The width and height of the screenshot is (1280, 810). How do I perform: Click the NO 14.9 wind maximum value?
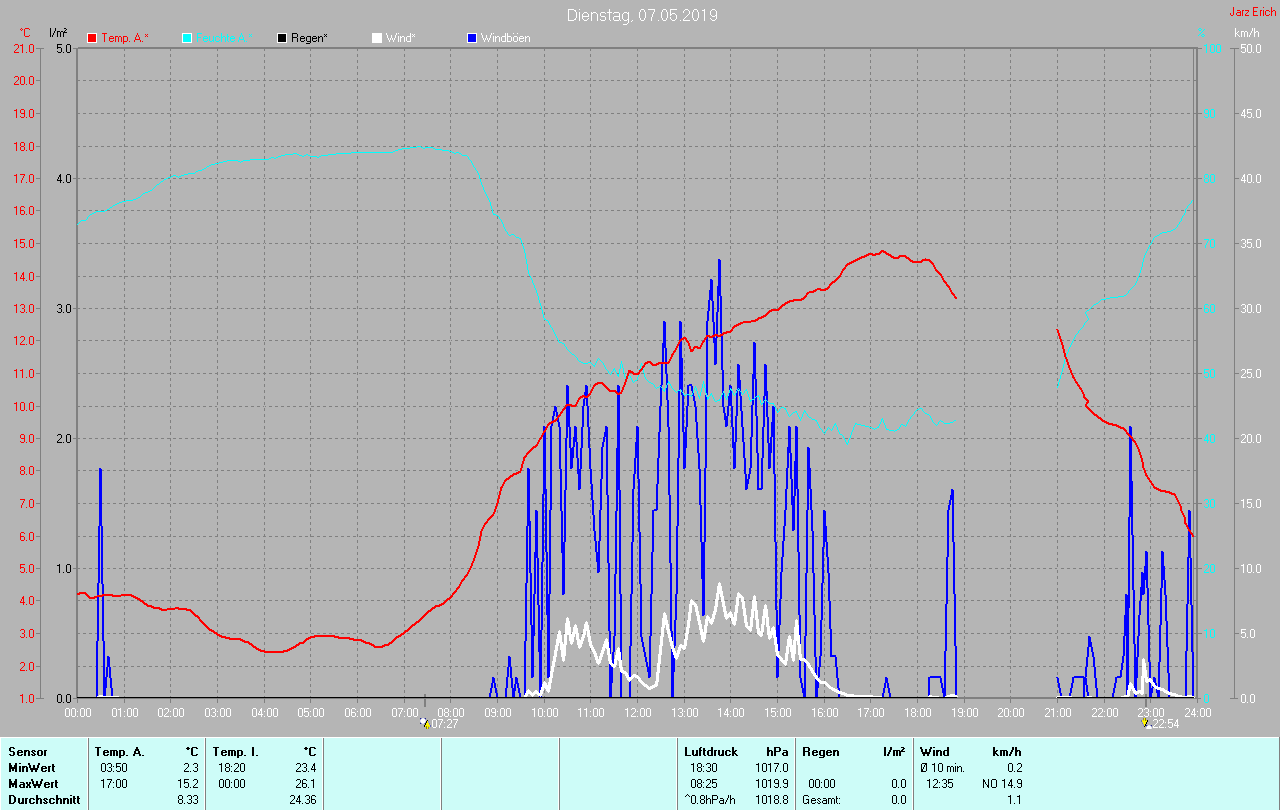[x=1002, y=783]
